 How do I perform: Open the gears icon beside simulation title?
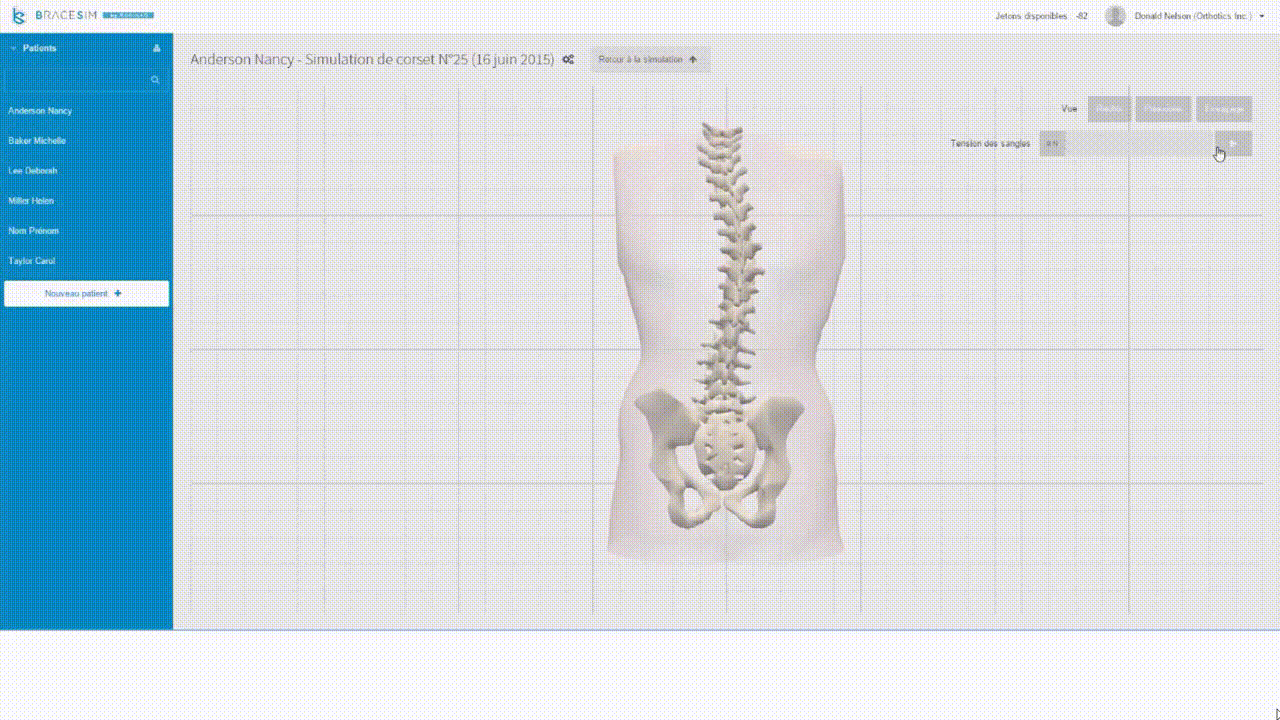[568, 60]
